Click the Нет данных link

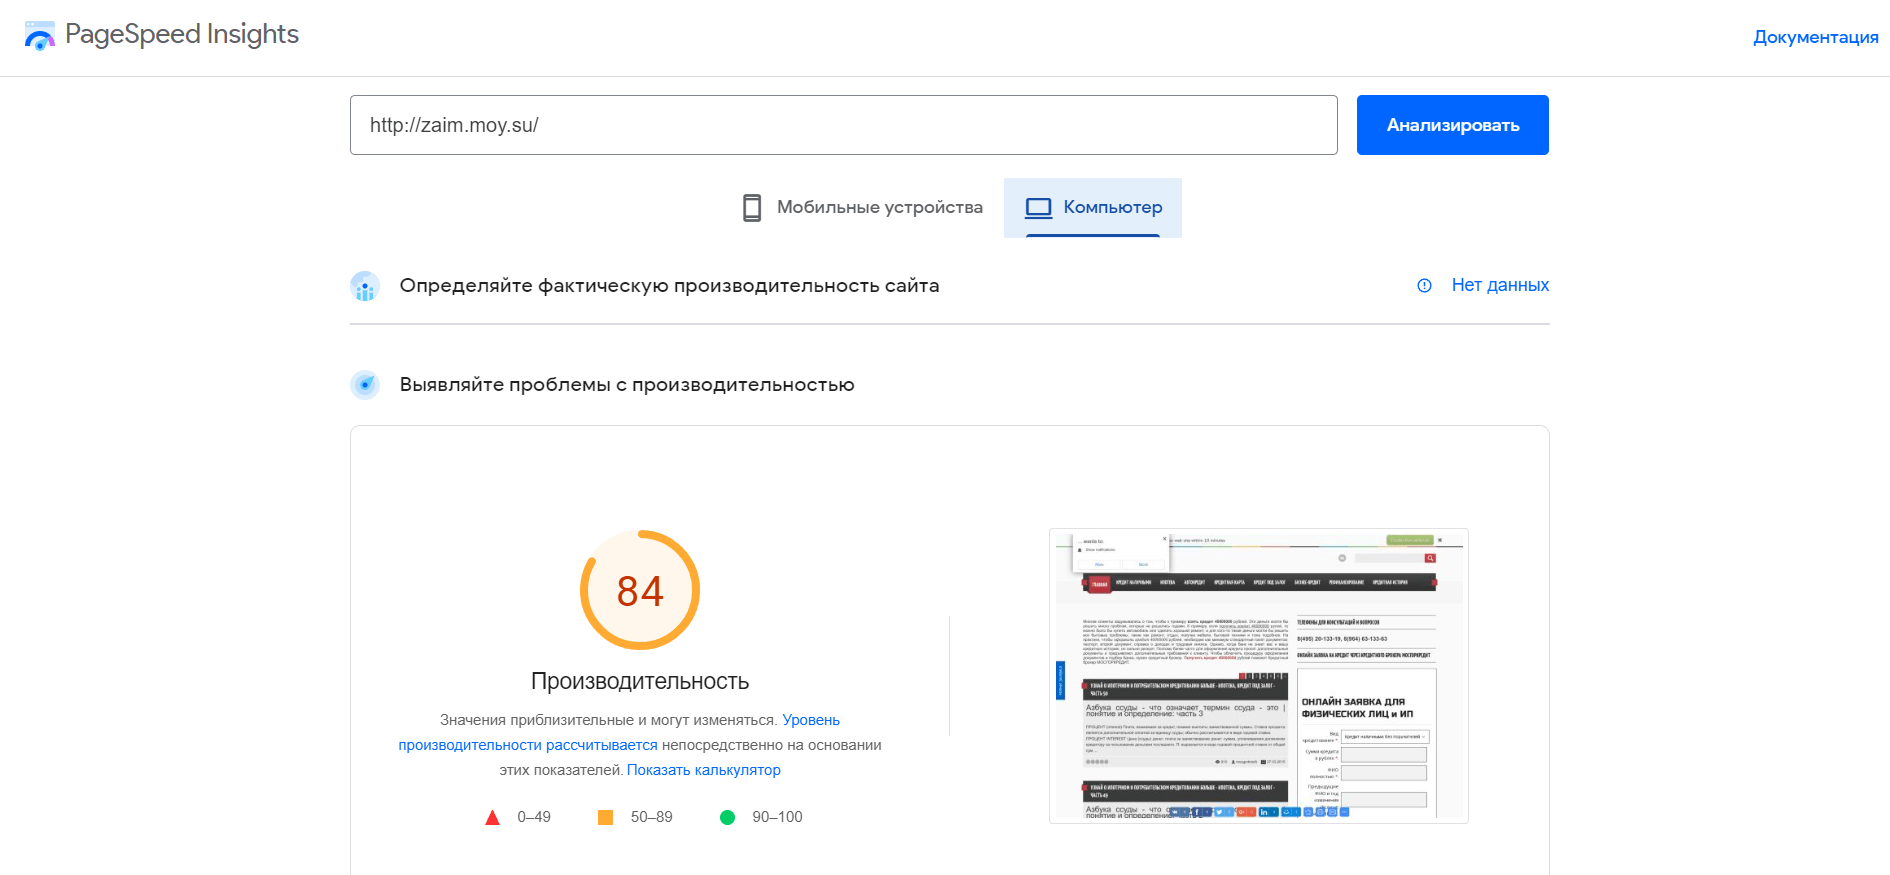[1499, 285]
